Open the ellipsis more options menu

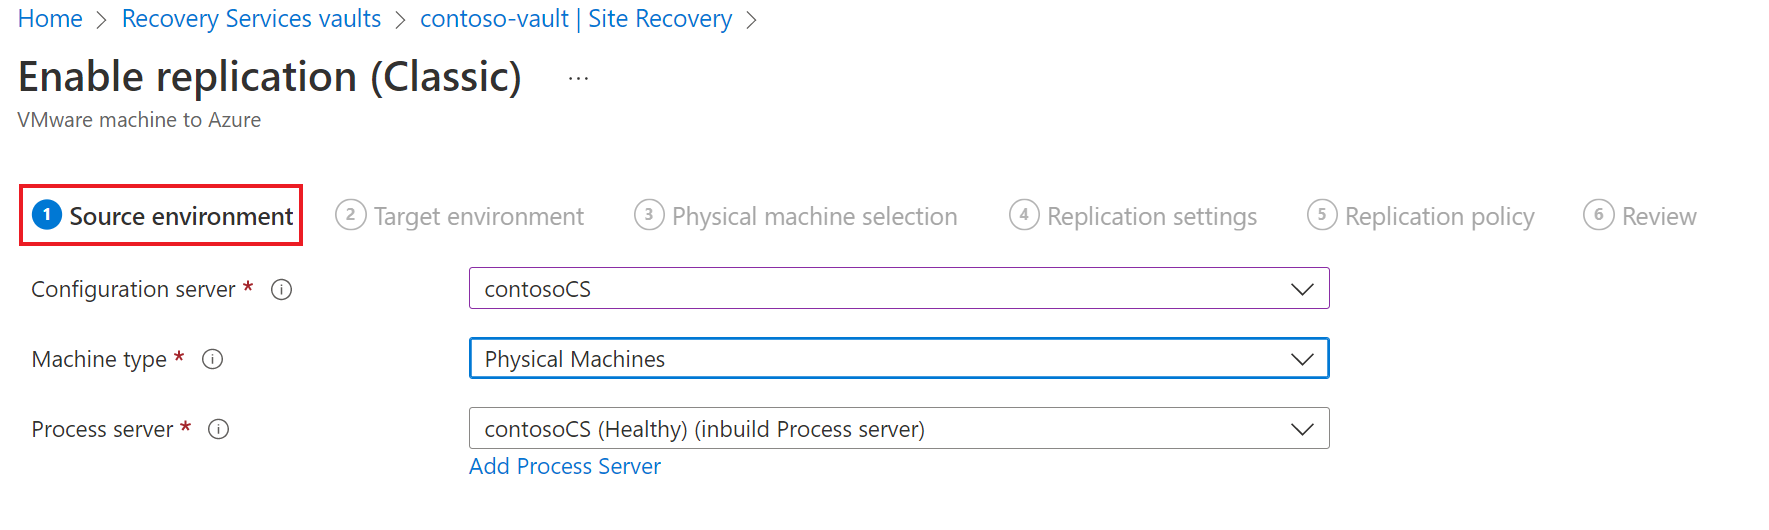pos(578,78)
